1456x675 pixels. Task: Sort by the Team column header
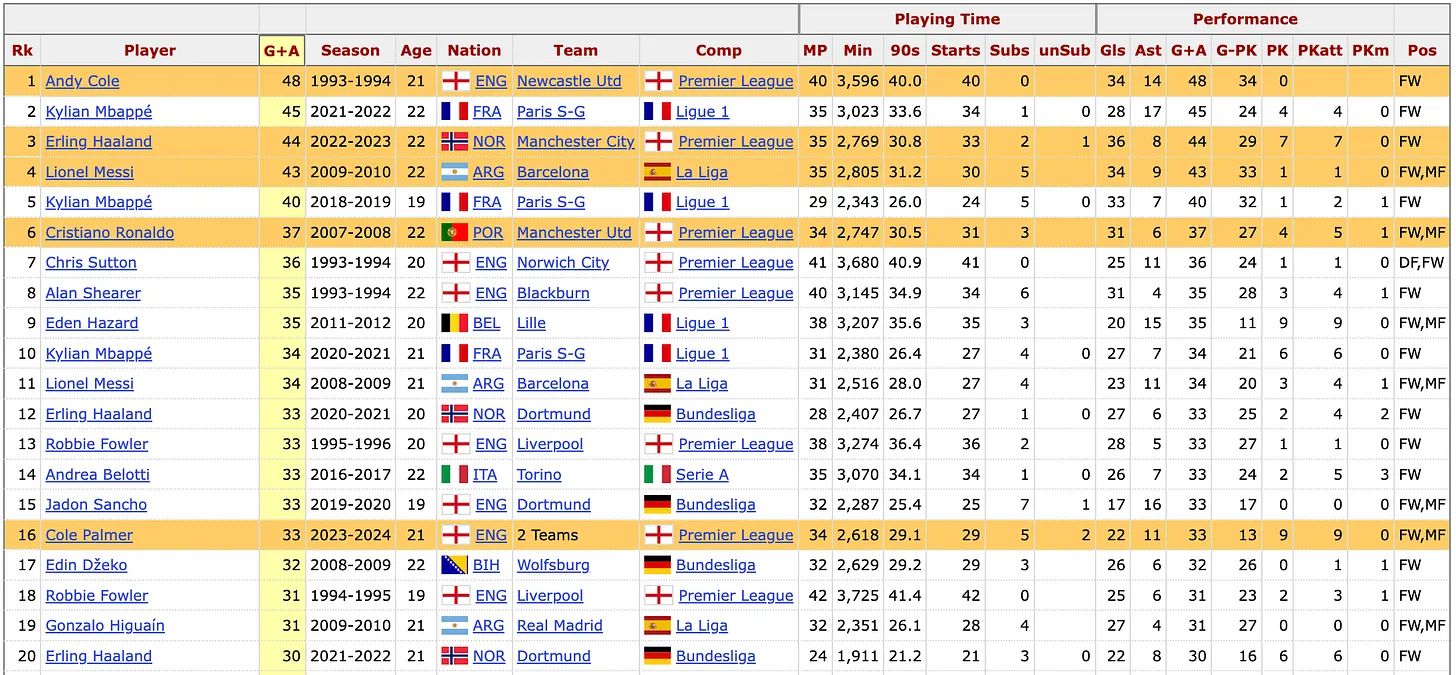pyautogui.click(x=575, y=50)
